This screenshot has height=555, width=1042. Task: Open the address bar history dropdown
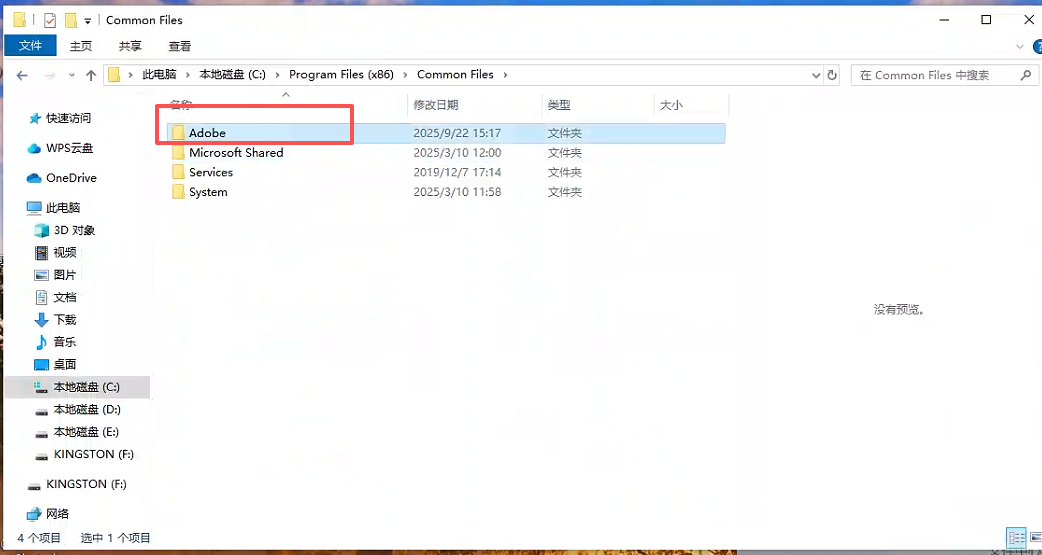(x=815, y=75)
